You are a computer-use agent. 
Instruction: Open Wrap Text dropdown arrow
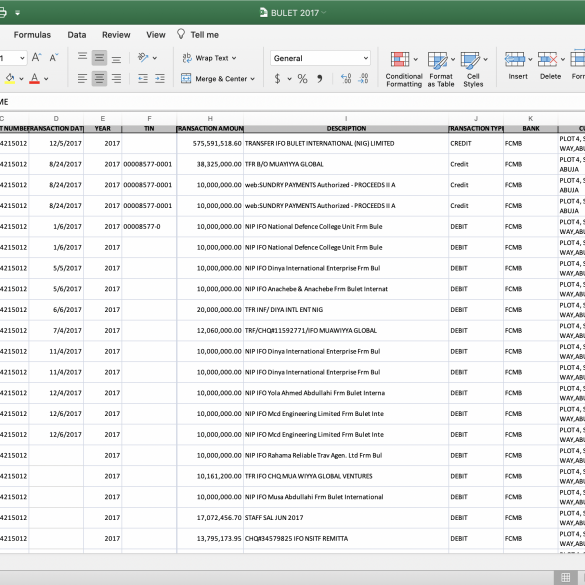[x=234, y=58]
